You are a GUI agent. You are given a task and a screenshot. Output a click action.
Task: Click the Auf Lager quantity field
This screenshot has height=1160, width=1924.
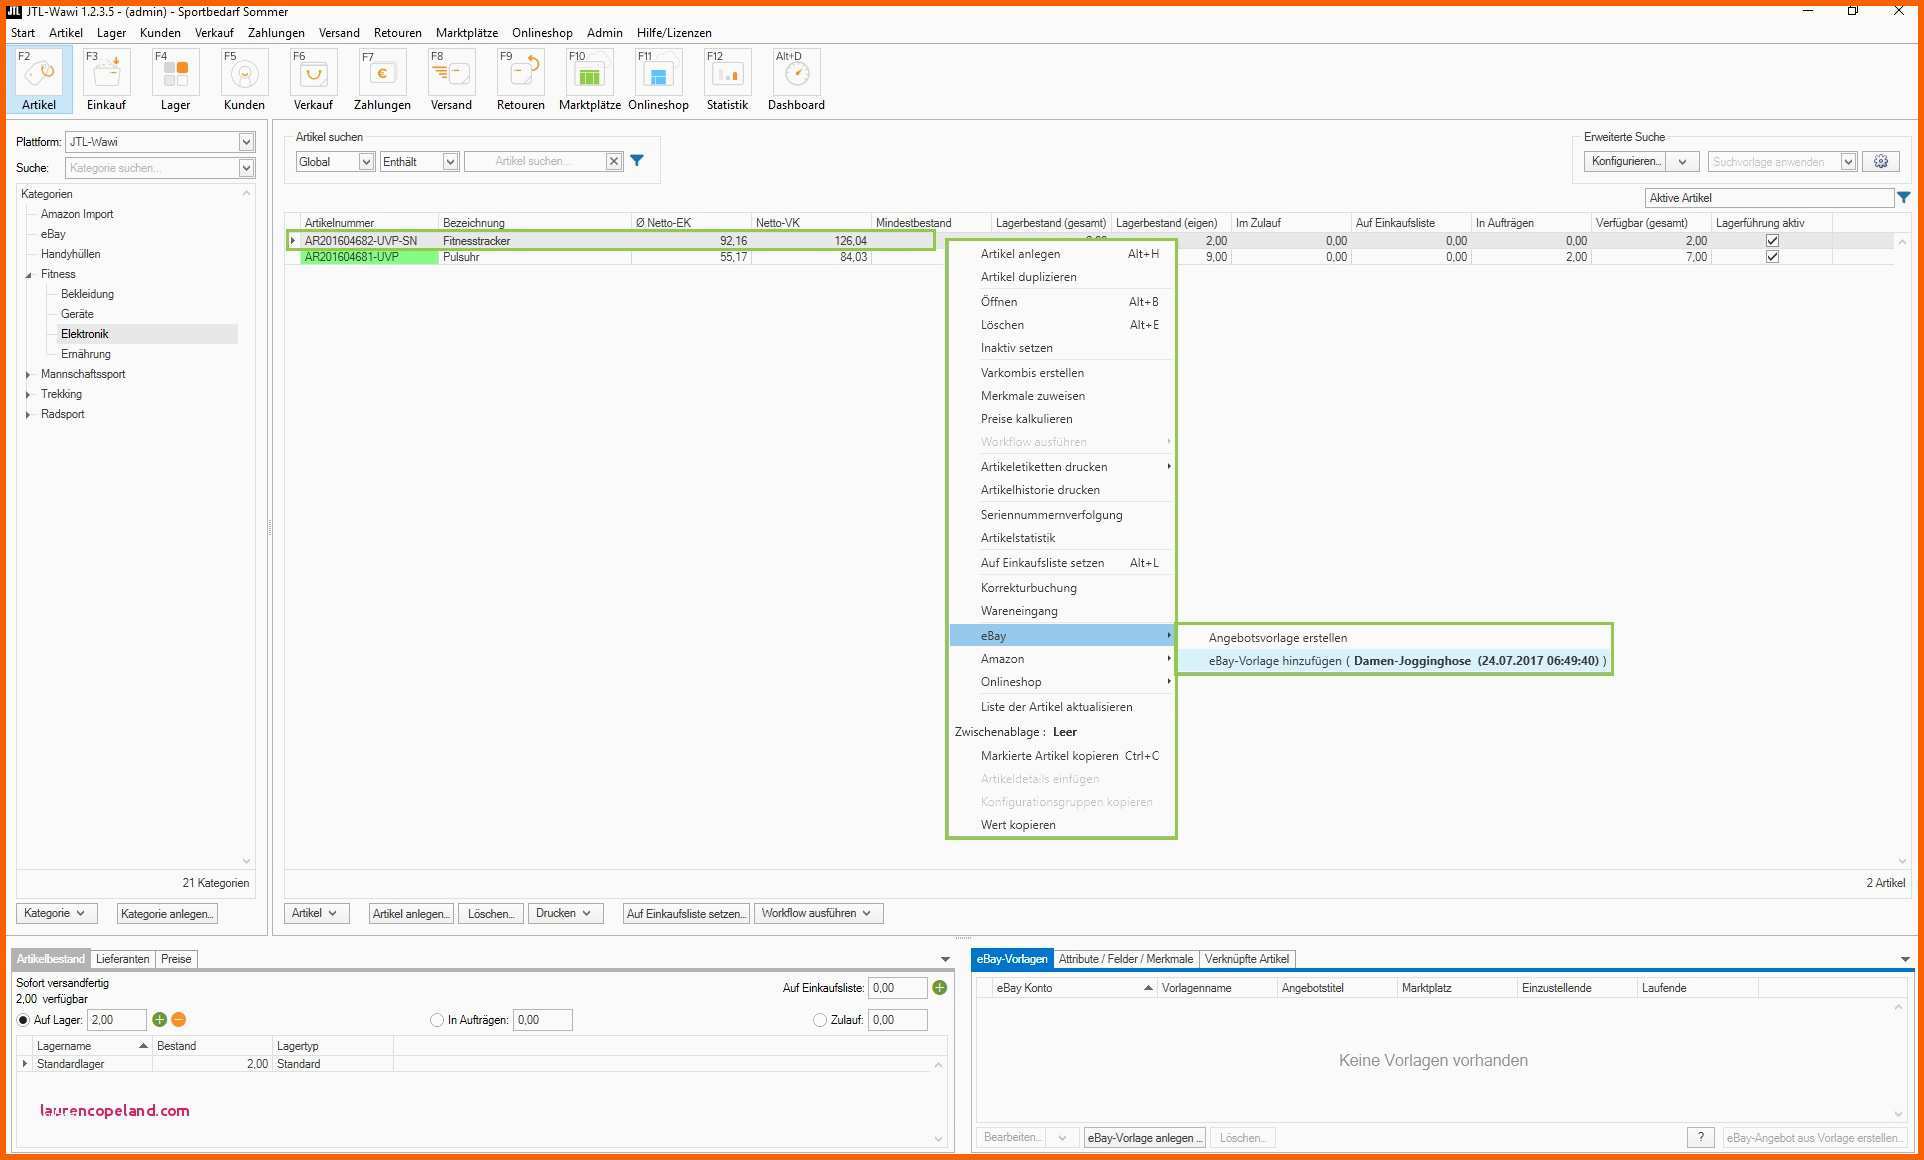coord(117,1020)
